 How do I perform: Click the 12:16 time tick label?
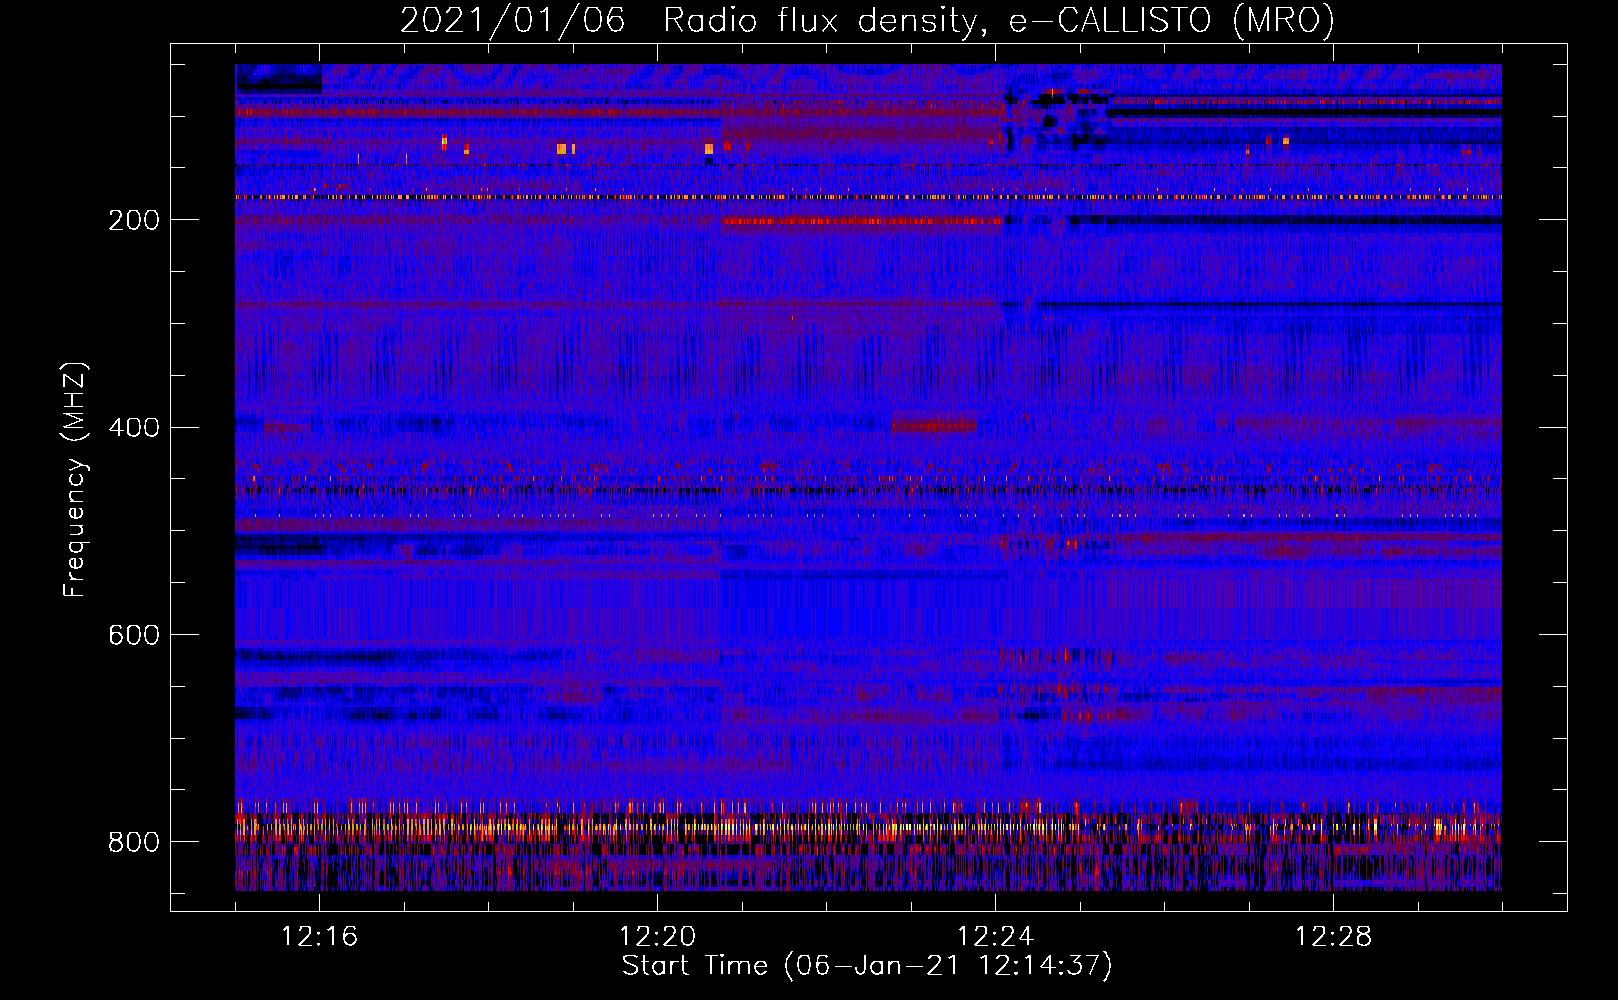[319, 936]
